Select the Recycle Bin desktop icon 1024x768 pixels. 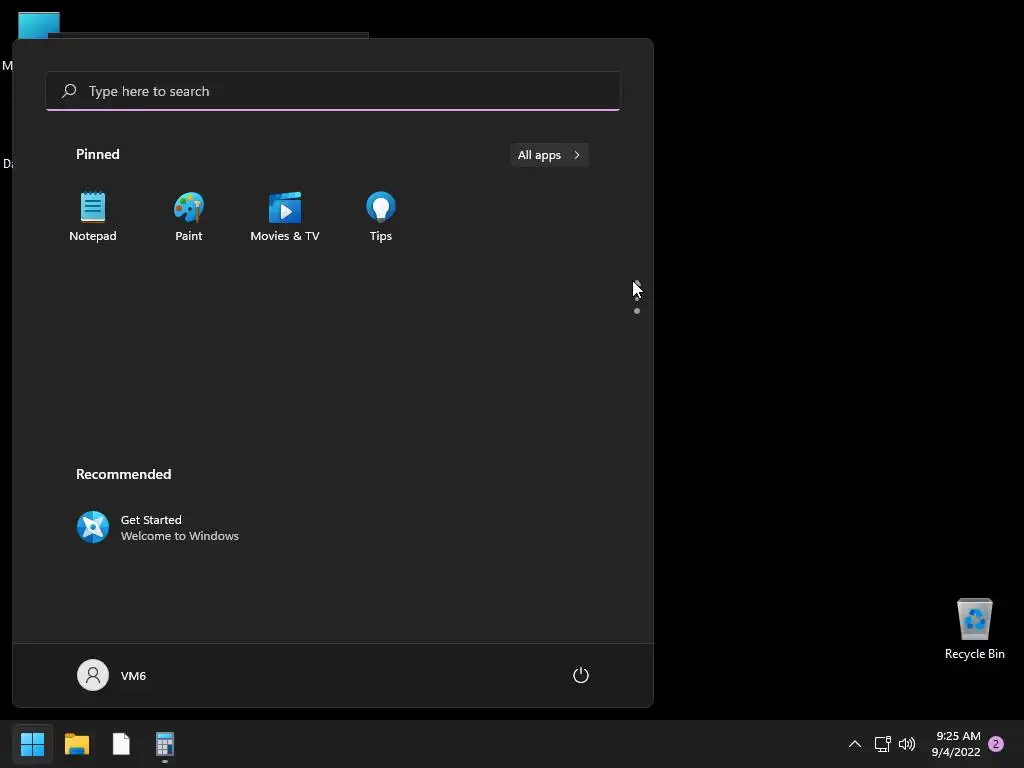click(x=974, y=629)
